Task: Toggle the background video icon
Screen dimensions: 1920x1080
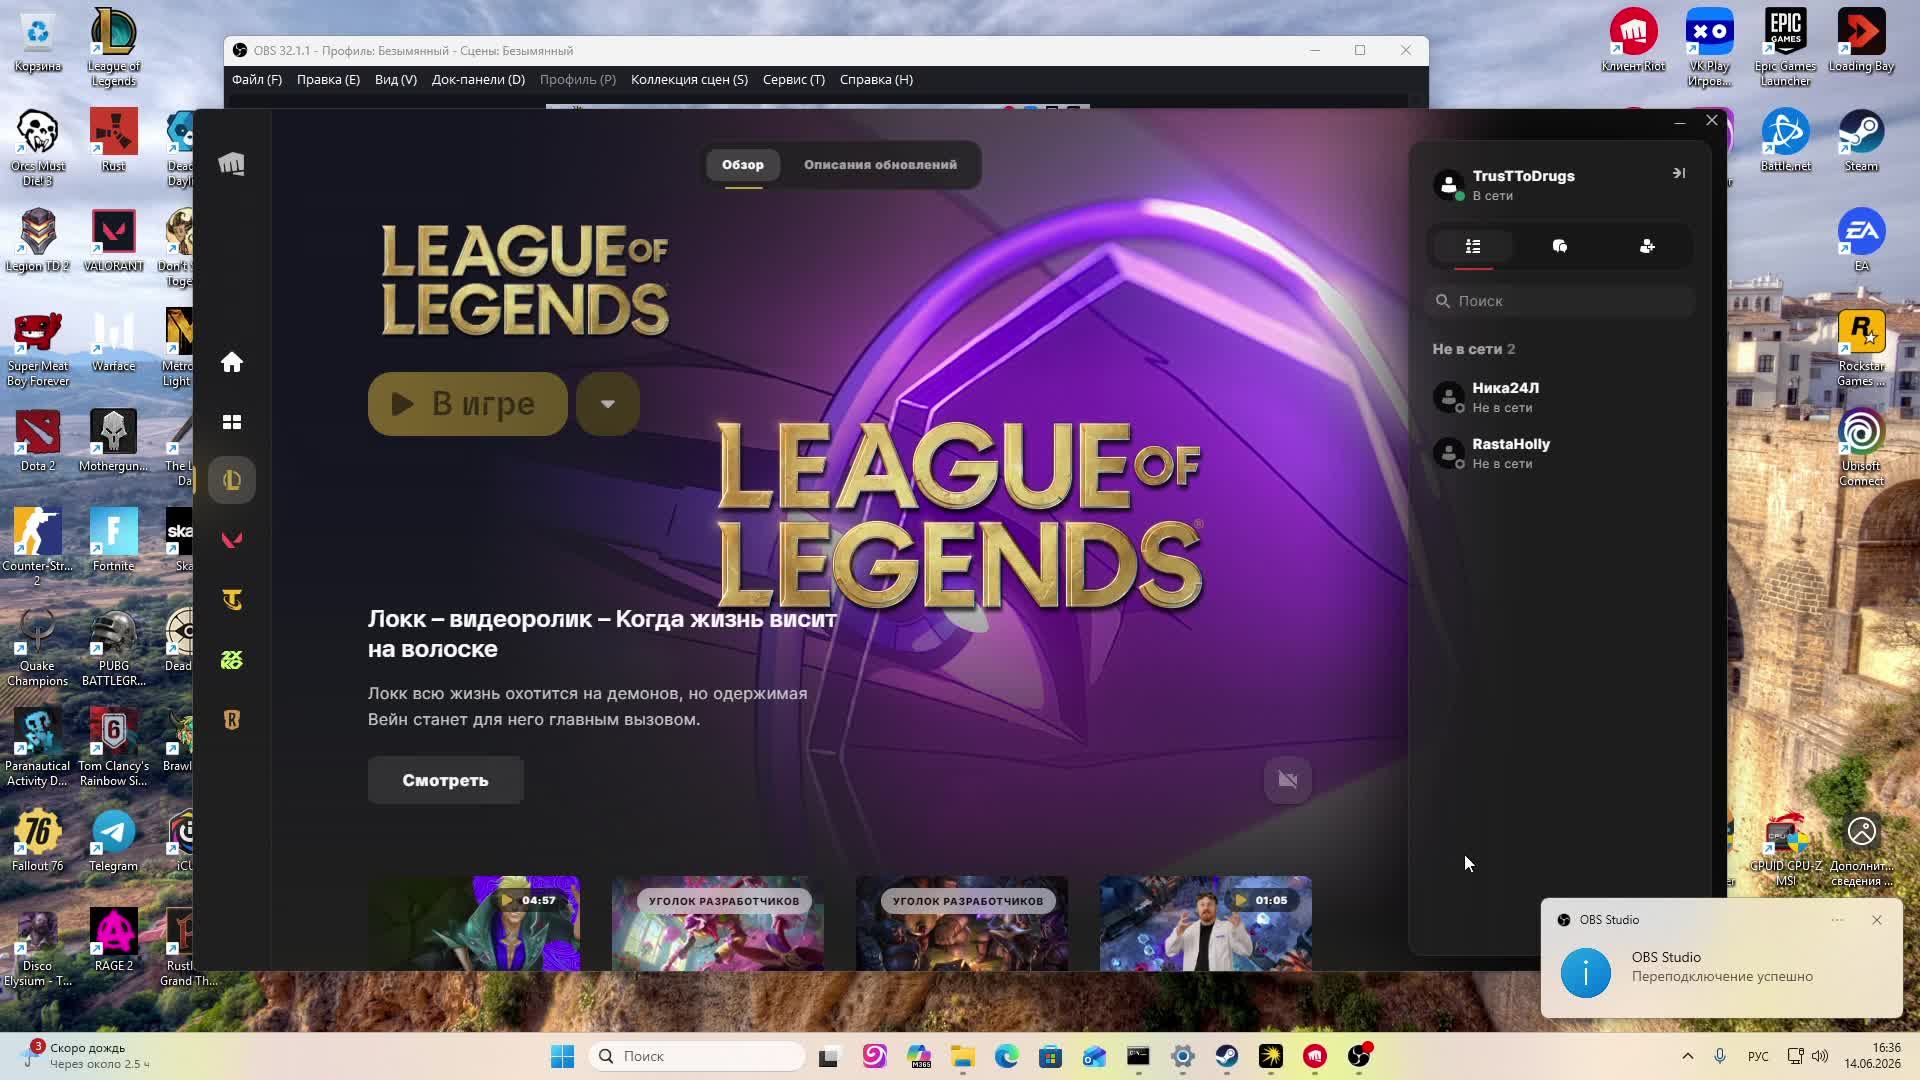Action: point(1288,780)
